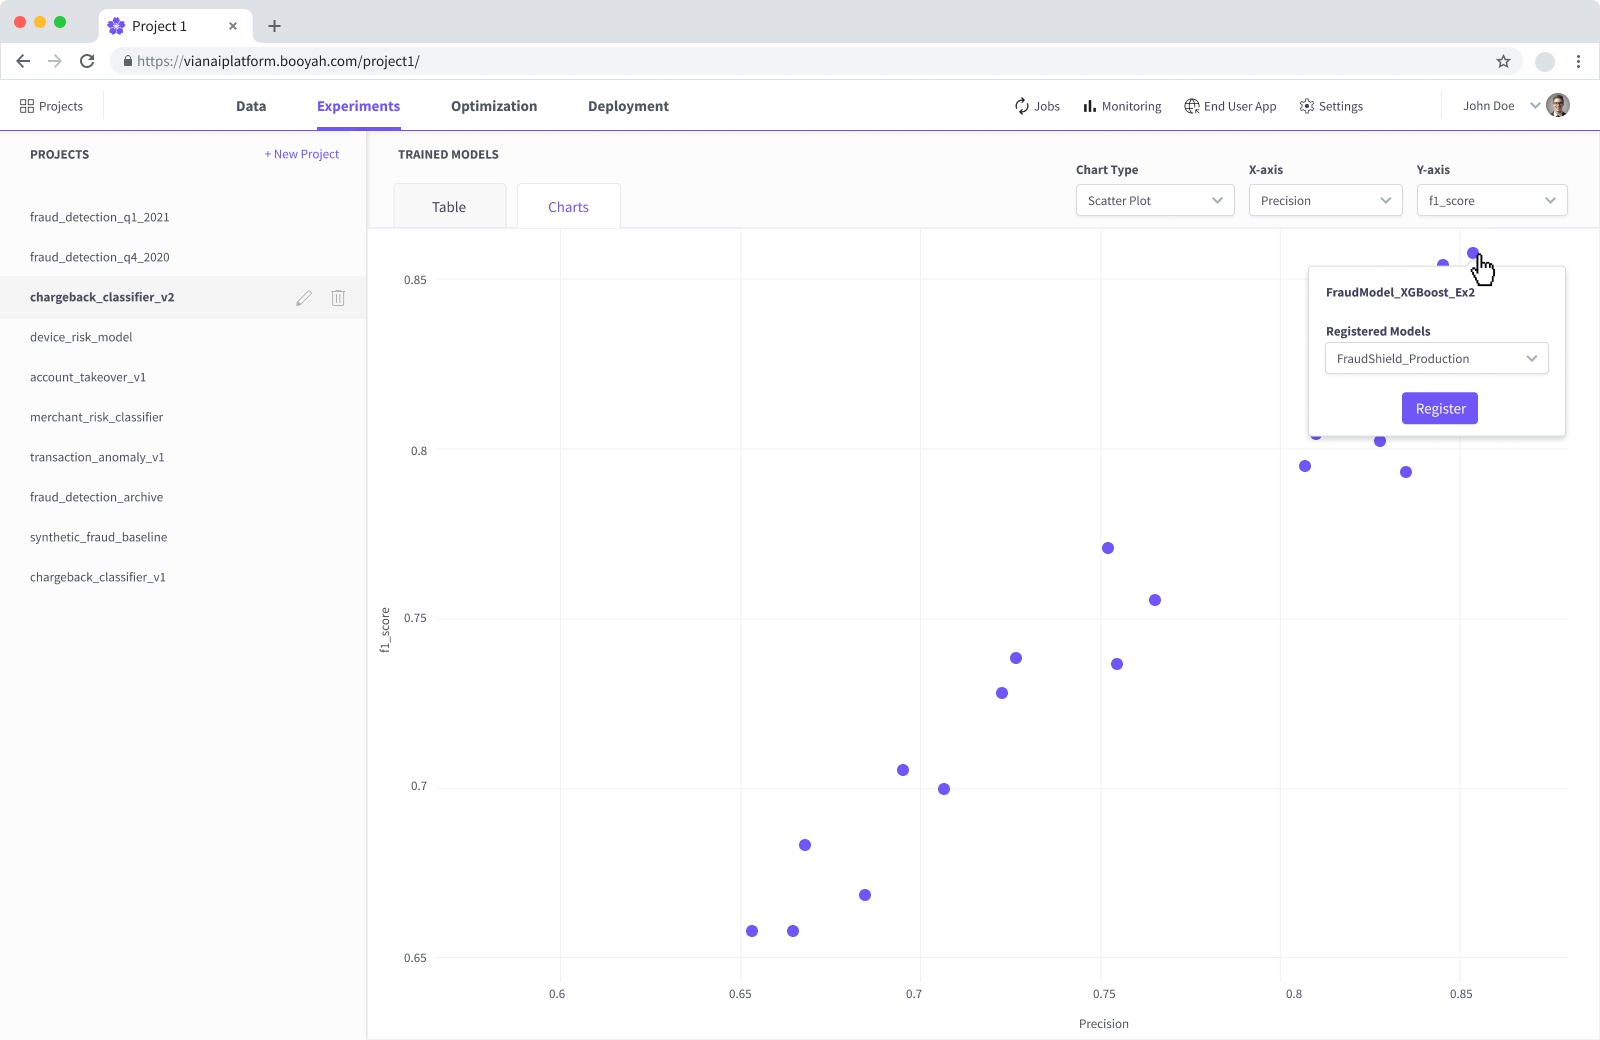Viewport: 1600px width, 1040px height.
Task: Switch to the Table view tab
Action: click(x=449, y=206)
